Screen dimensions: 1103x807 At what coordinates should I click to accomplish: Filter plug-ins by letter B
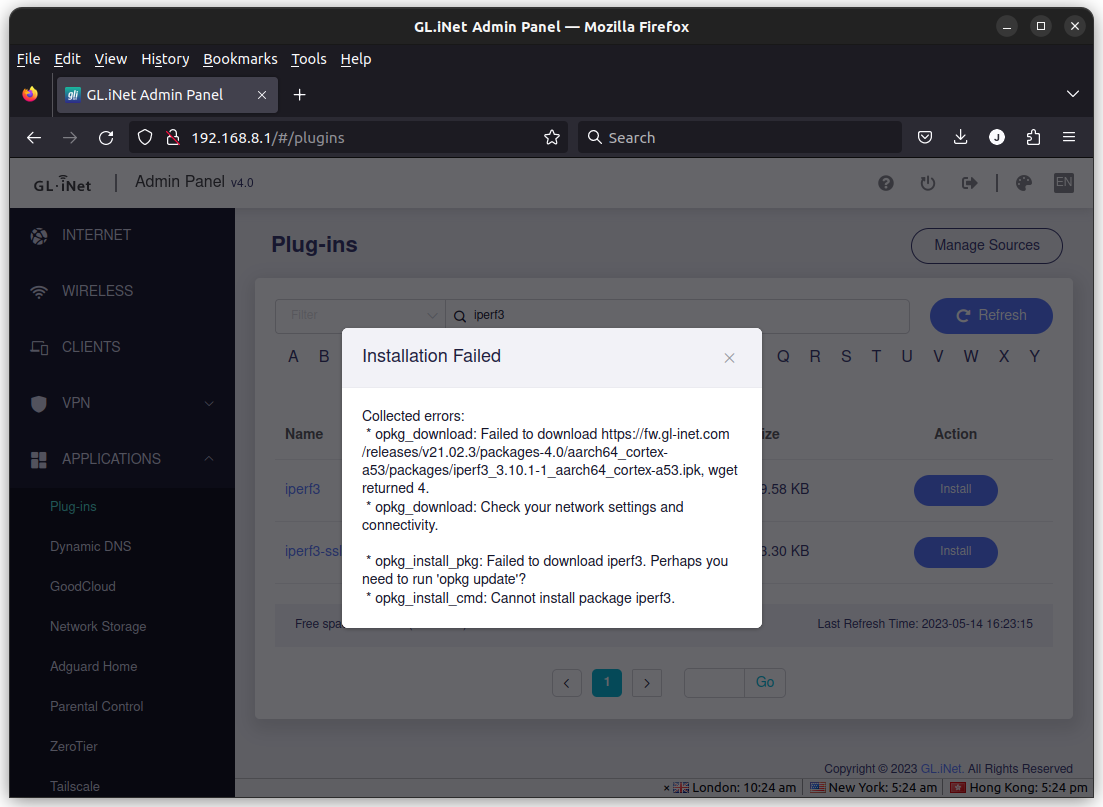pyautogui.click(x=324, y=357)
